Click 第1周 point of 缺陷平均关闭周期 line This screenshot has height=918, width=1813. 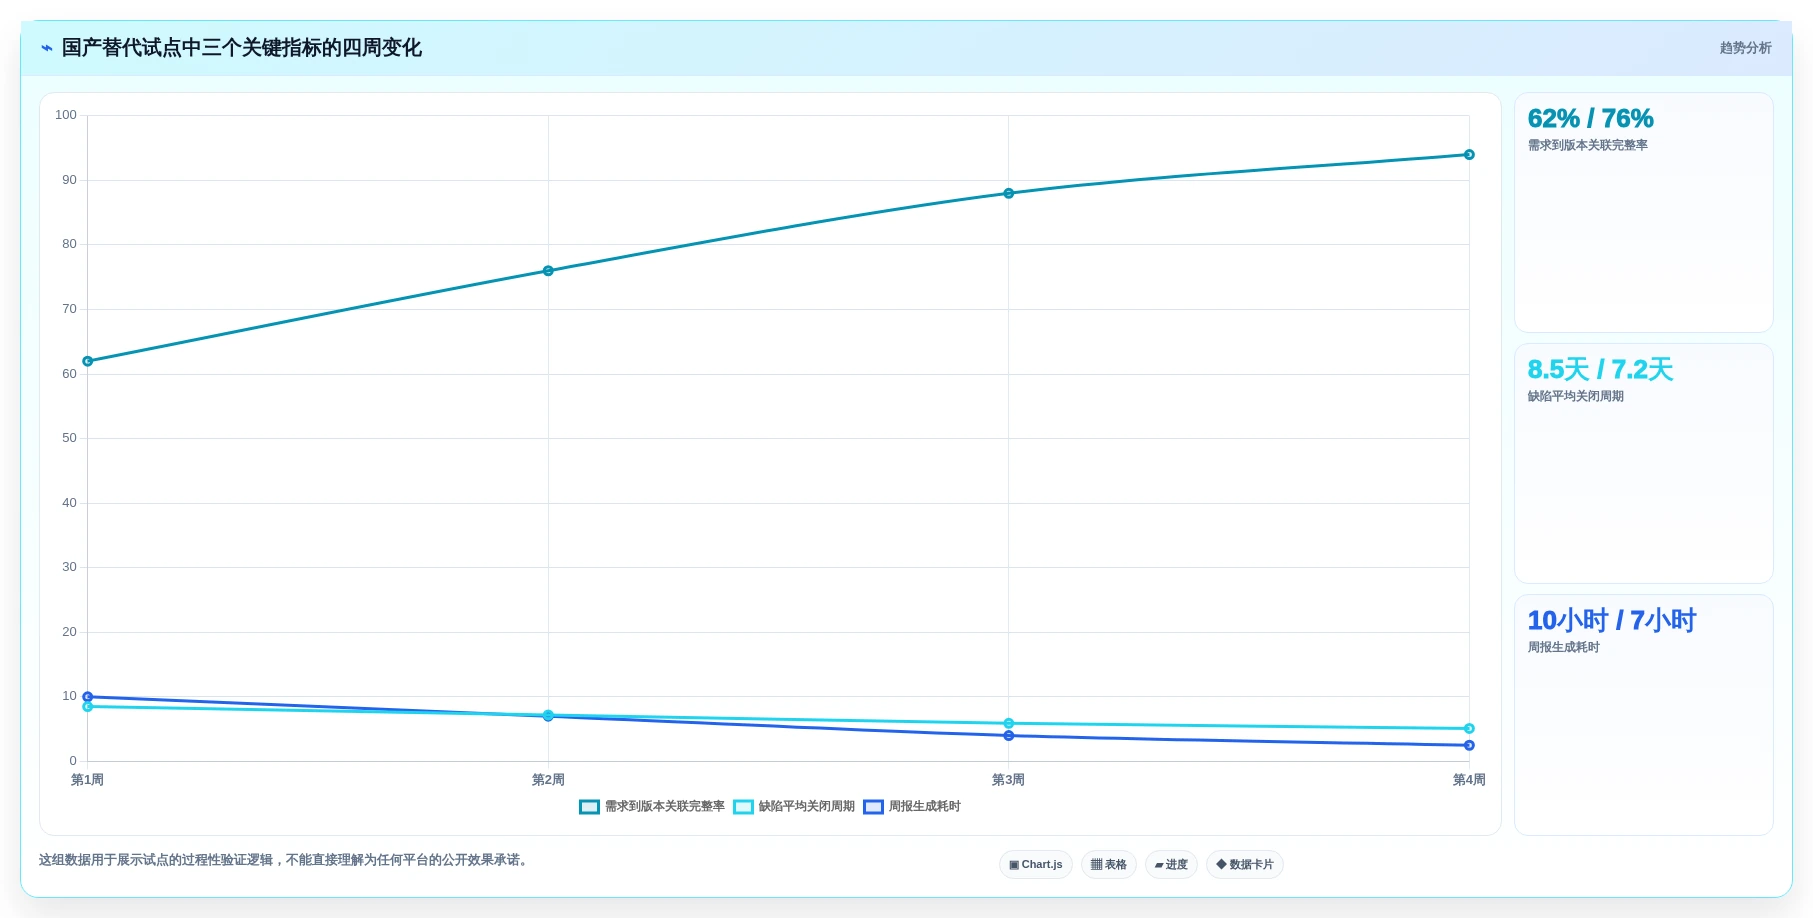pos(88,707)
